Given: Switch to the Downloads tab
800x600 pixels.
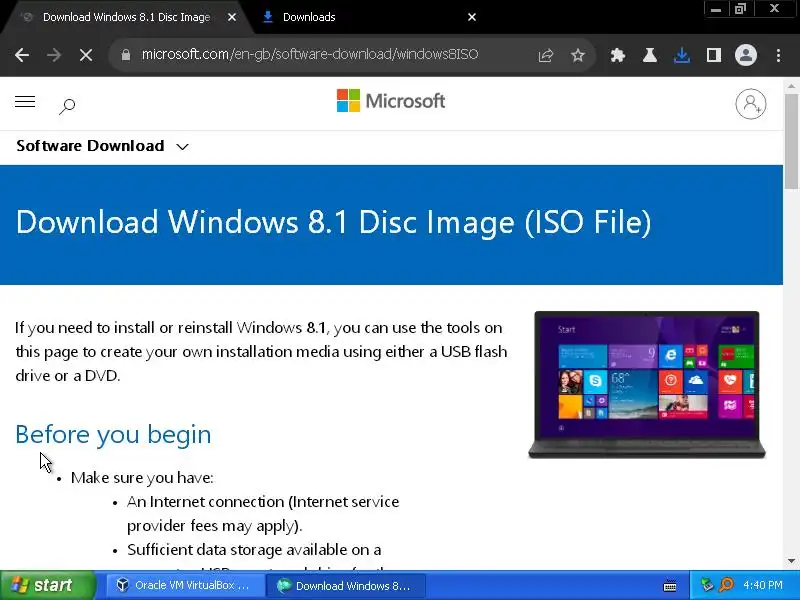Looking at the screenshot, I should click(357, 17).
